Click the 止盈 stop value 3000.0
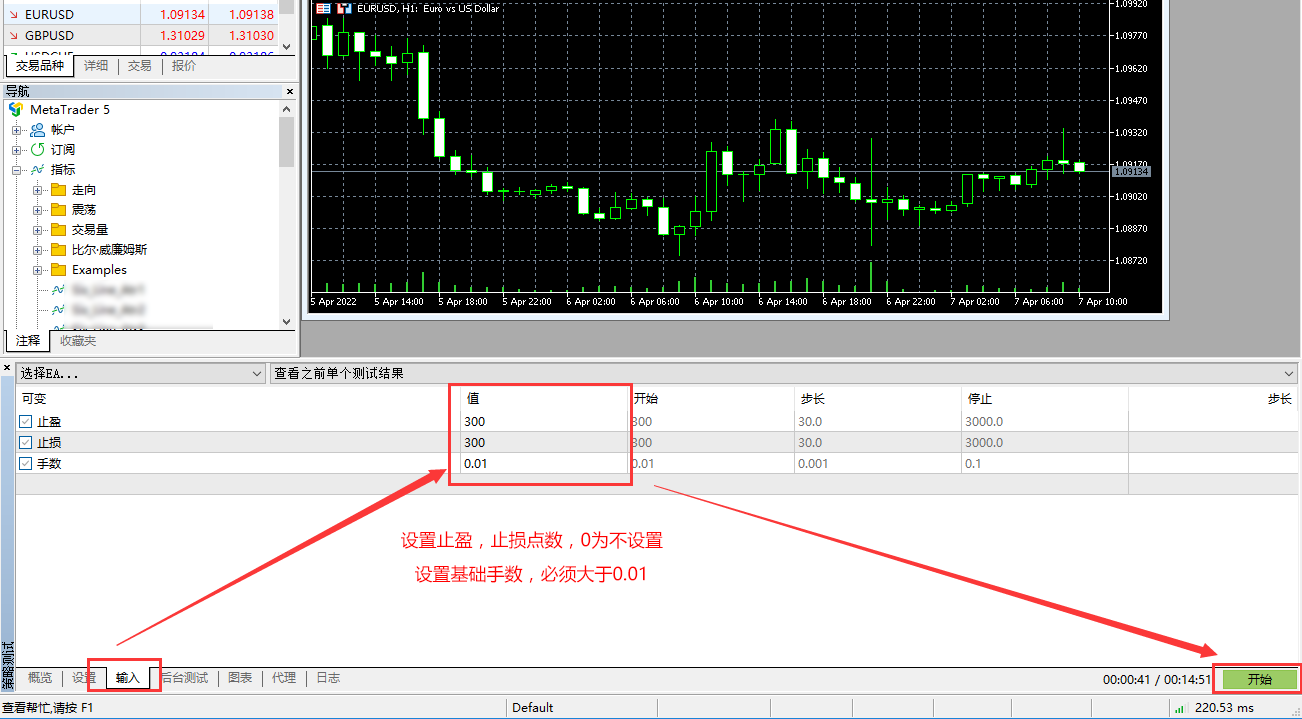This screenshot has width=1302, height=719. (985, 421)
